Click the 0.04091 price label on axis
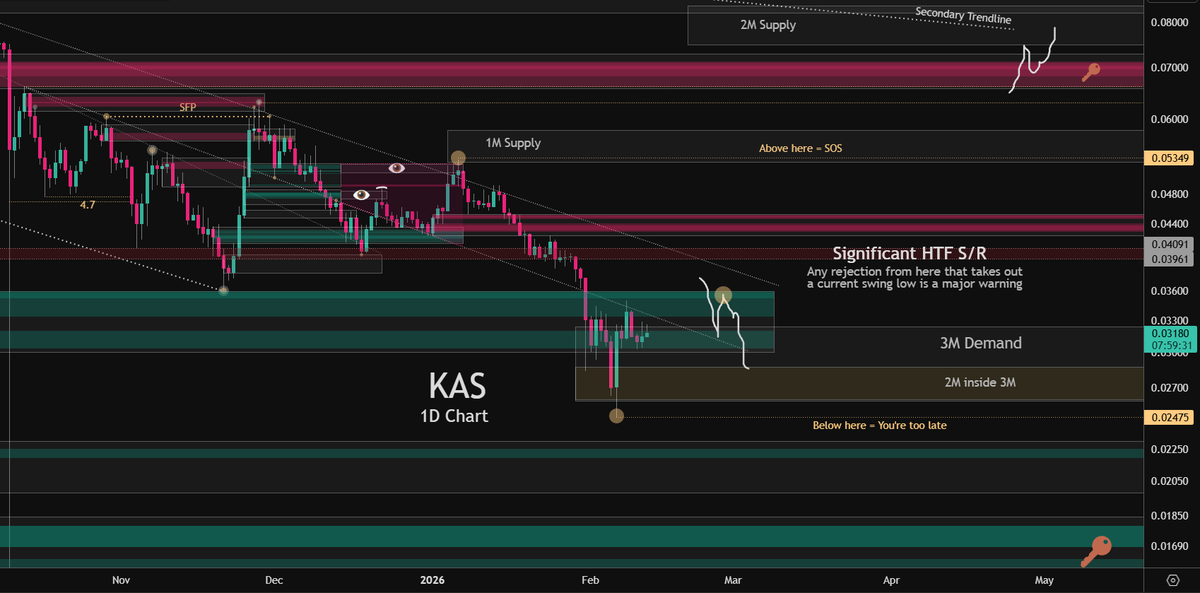This screenshot has height=593, width=1200. pyautogui.click(x=1168, y=243)
